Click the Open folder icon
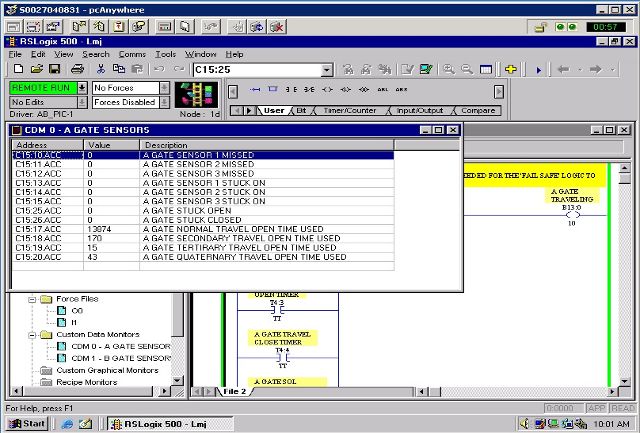 tap(37, 69)
